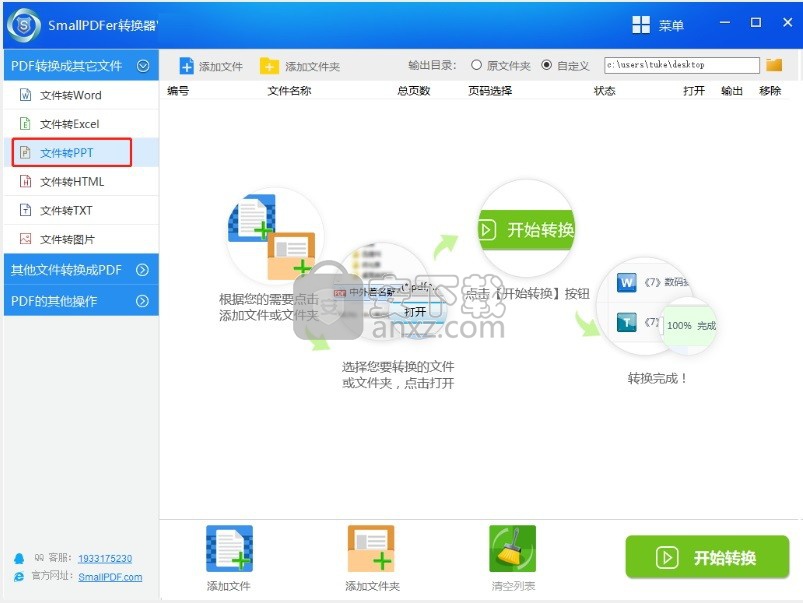Select 文件转图片 in sidebar
The width and height of the screenshot is (803, 603).
81,239
